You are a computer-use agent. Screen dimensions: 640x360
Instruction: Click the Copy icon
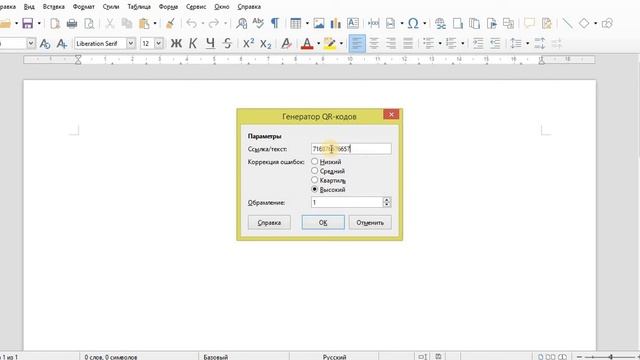[127, 23]
